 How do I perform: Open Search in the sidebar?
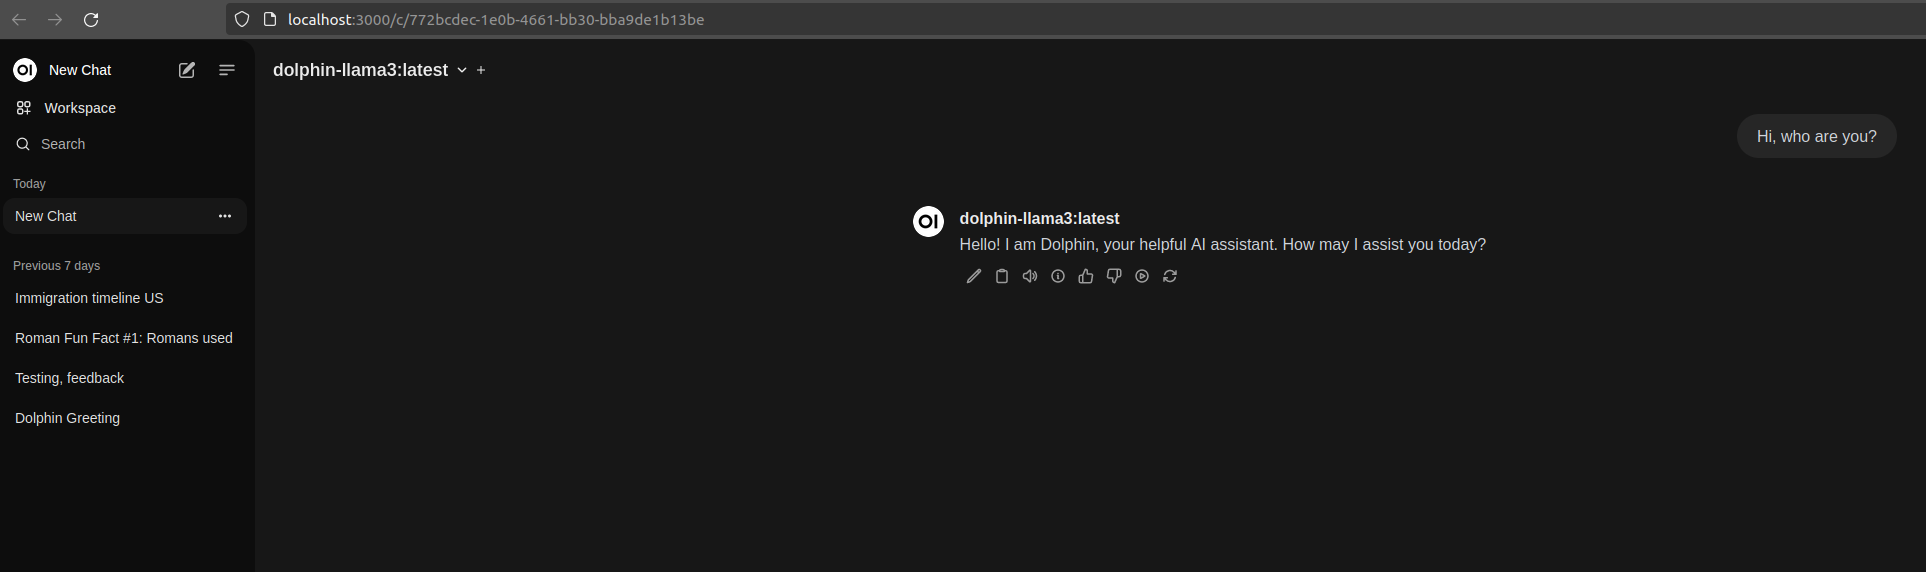(x=62, y=144)
